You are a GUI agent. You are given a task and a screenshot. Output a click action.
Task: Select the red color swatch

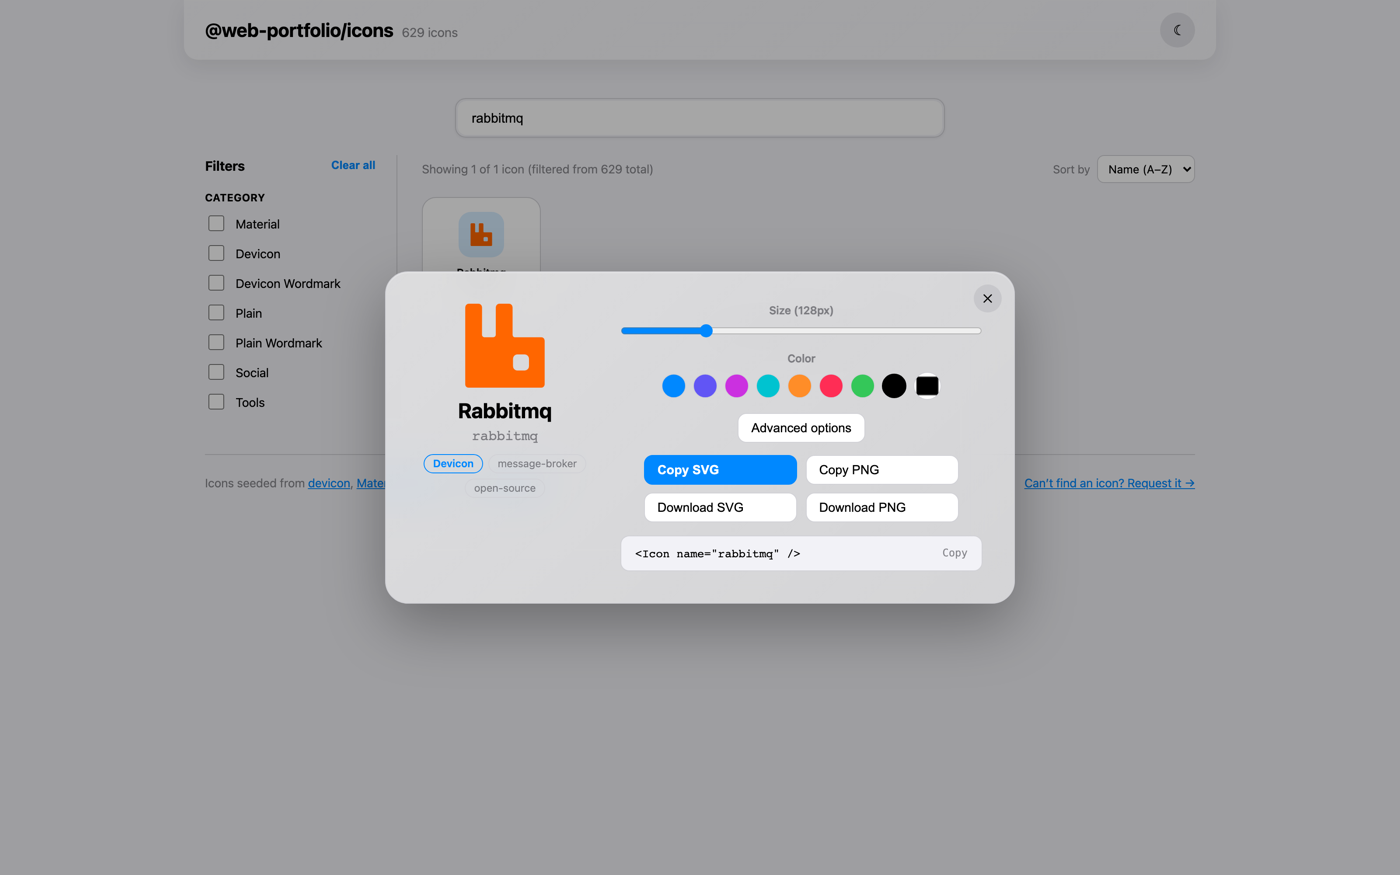(x=831, y=386)
